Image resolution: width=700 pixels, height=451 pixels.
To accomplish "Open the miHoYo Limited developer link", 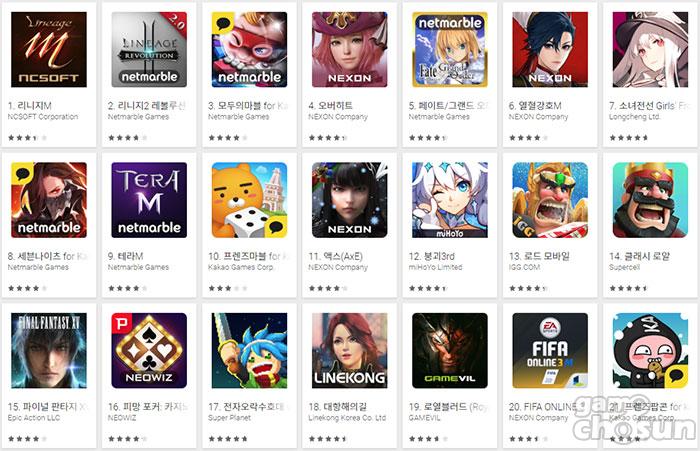I will (435, 267).
